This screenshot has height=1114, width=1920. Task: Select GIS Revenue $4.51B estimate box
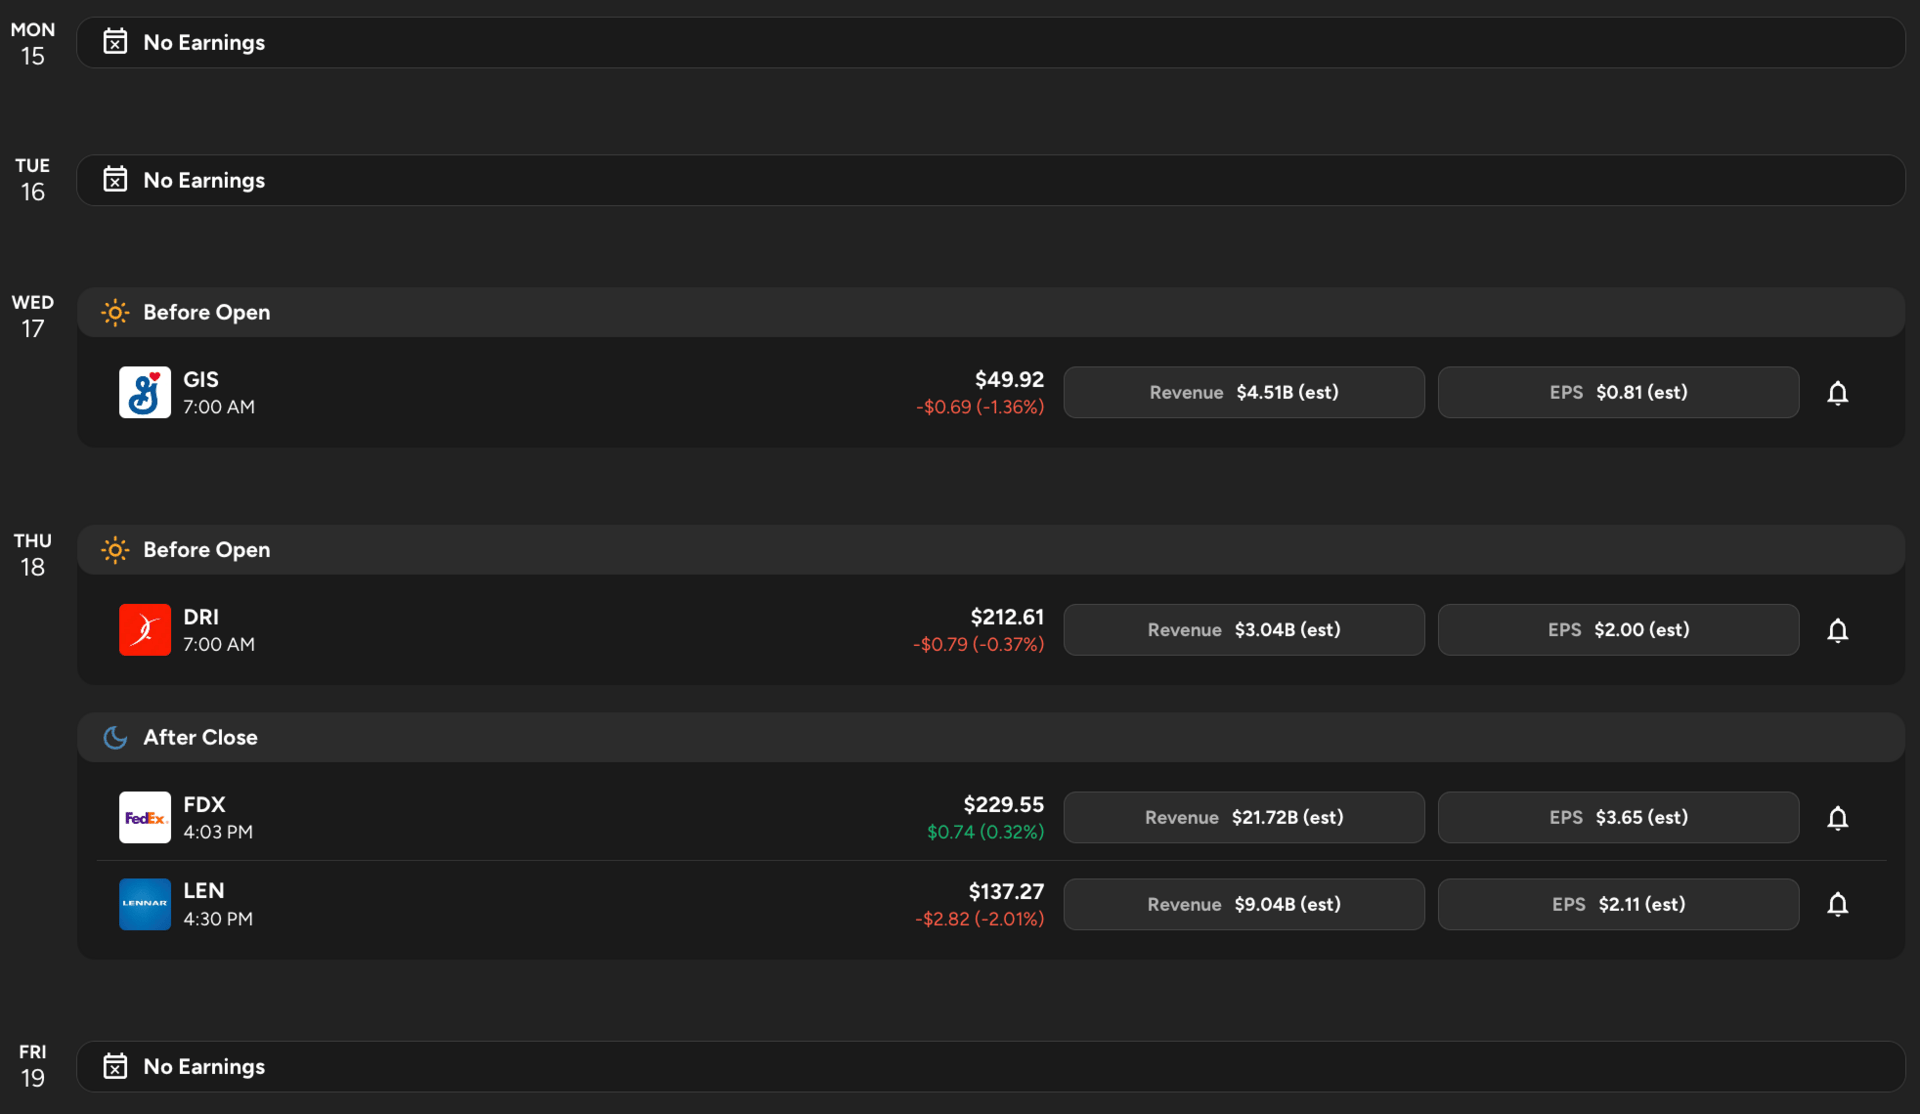(x=1243, y=392)
